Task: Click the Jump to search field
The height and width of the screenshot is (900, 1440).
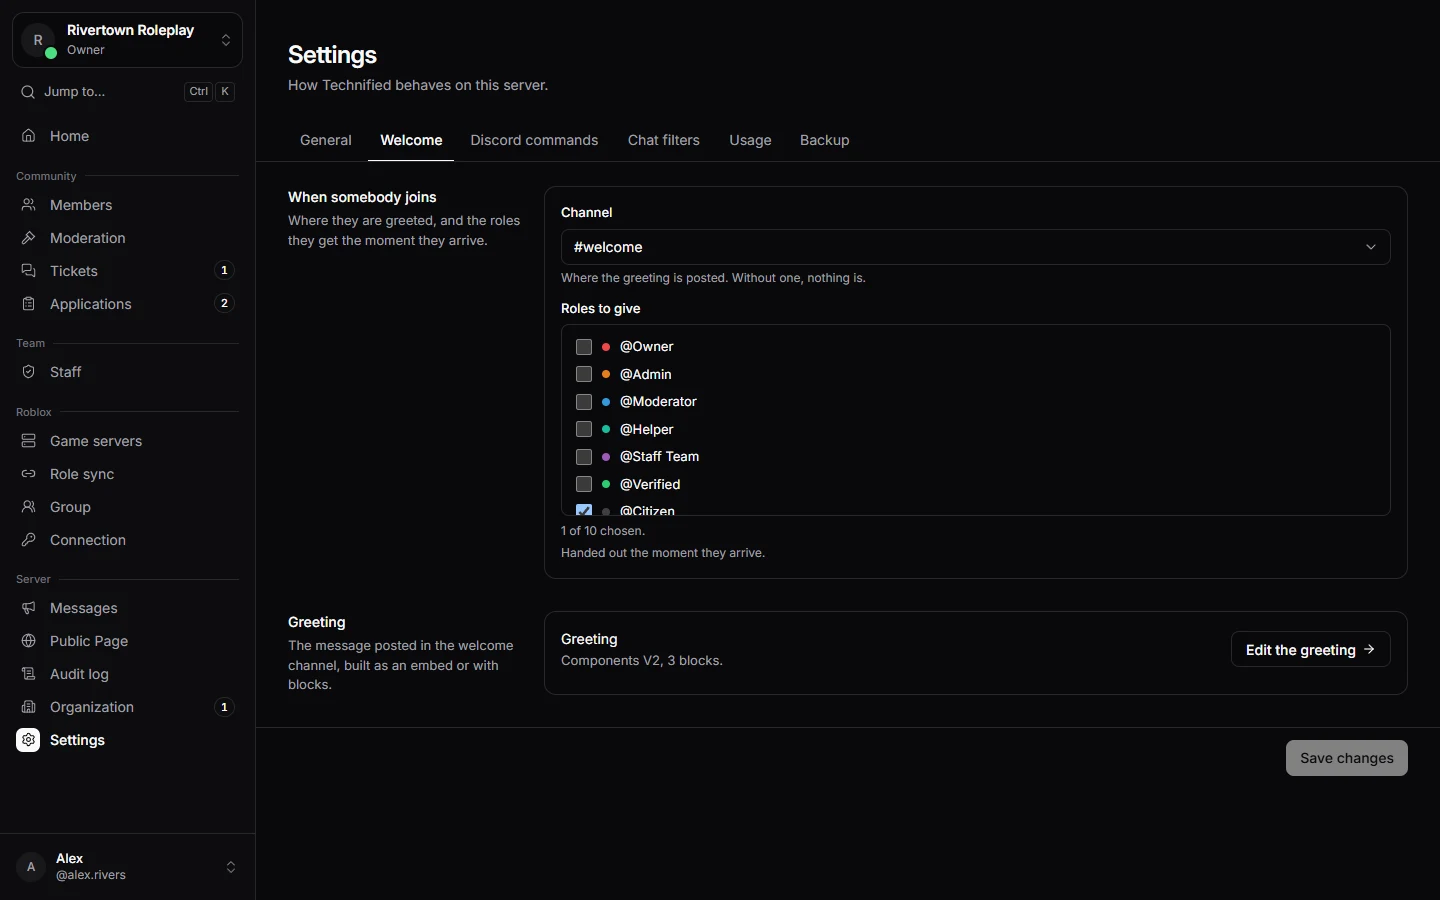Action: pos(127,92)
